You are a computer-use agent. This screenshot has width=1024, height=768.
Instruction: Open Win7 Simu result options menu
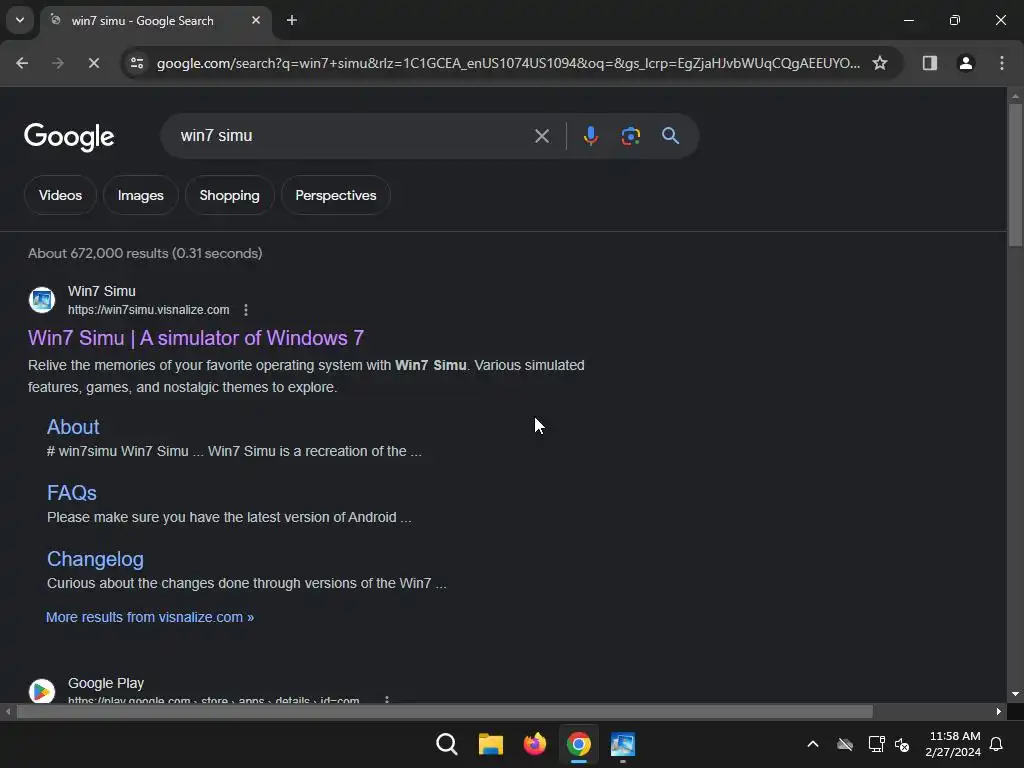(x=246, y=310)
